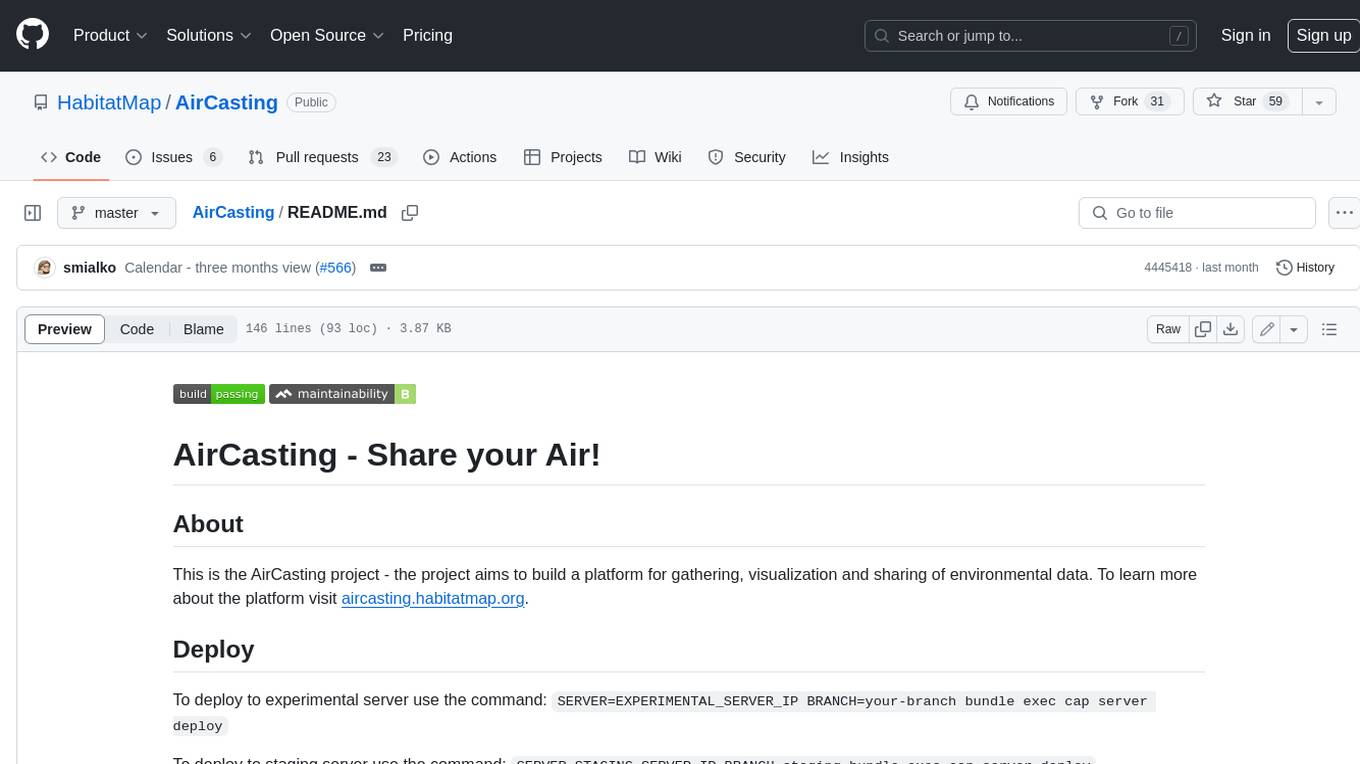Open the Insights tab

(x=851, y=157)
